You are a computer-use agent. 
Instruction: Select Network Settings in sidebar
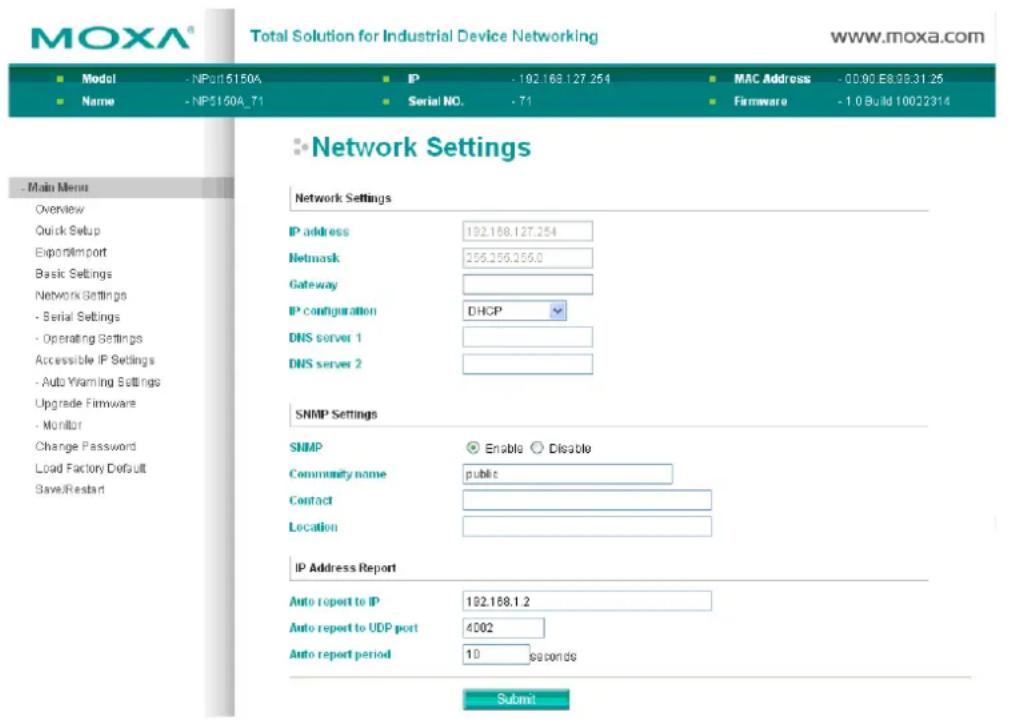click(x=81, y=296)
